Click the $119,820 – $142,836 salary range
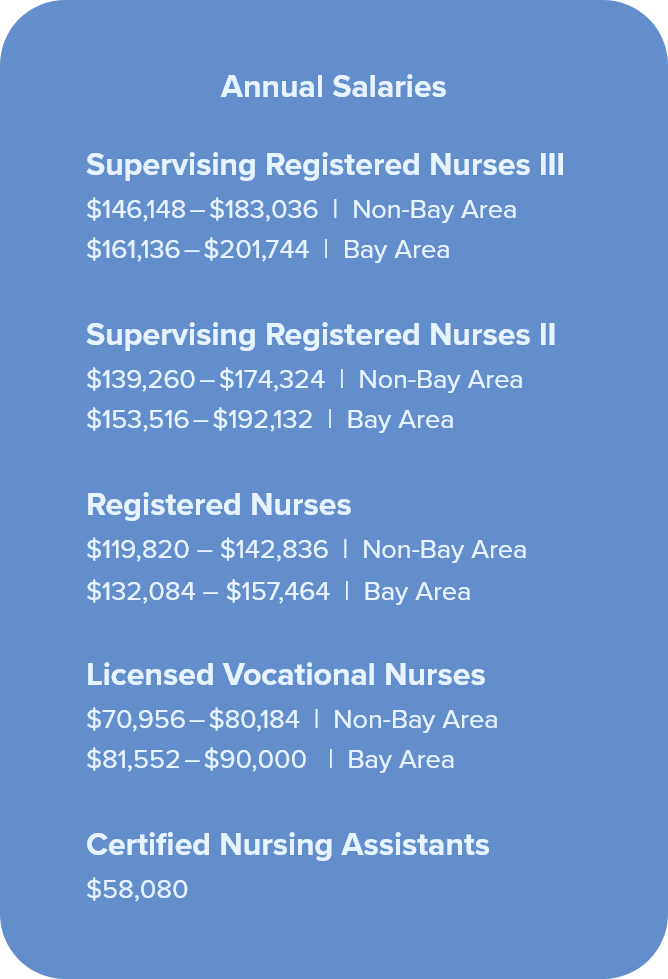The height and width of the screenshot is (979, 668). pos(207,549)
